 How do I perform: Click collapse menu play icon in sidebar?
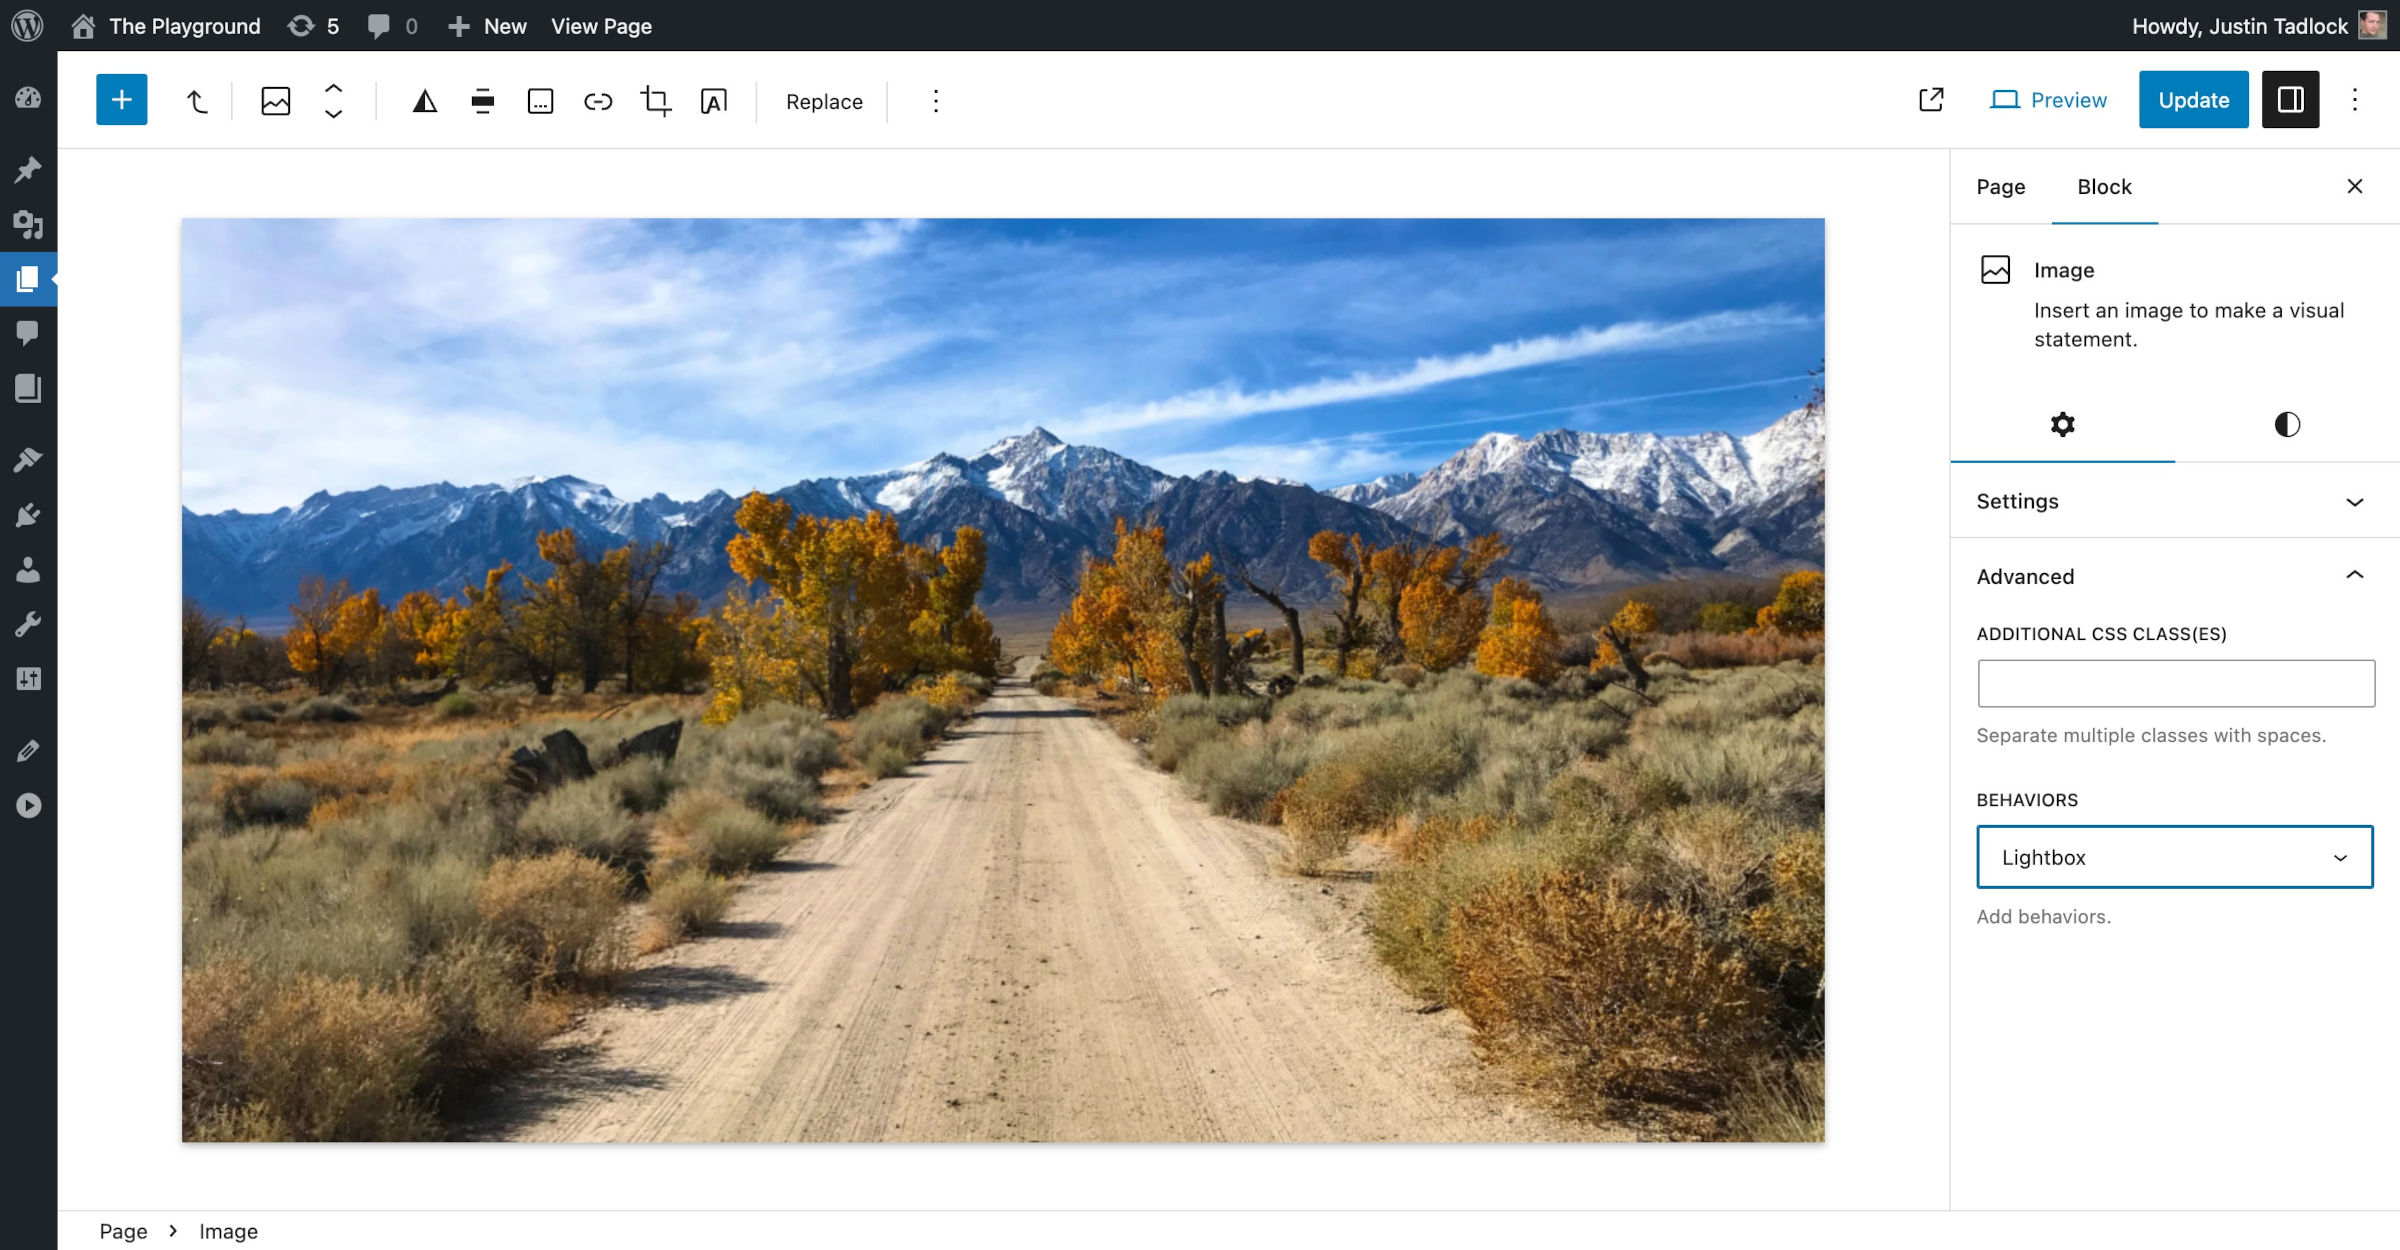point(28,805)
